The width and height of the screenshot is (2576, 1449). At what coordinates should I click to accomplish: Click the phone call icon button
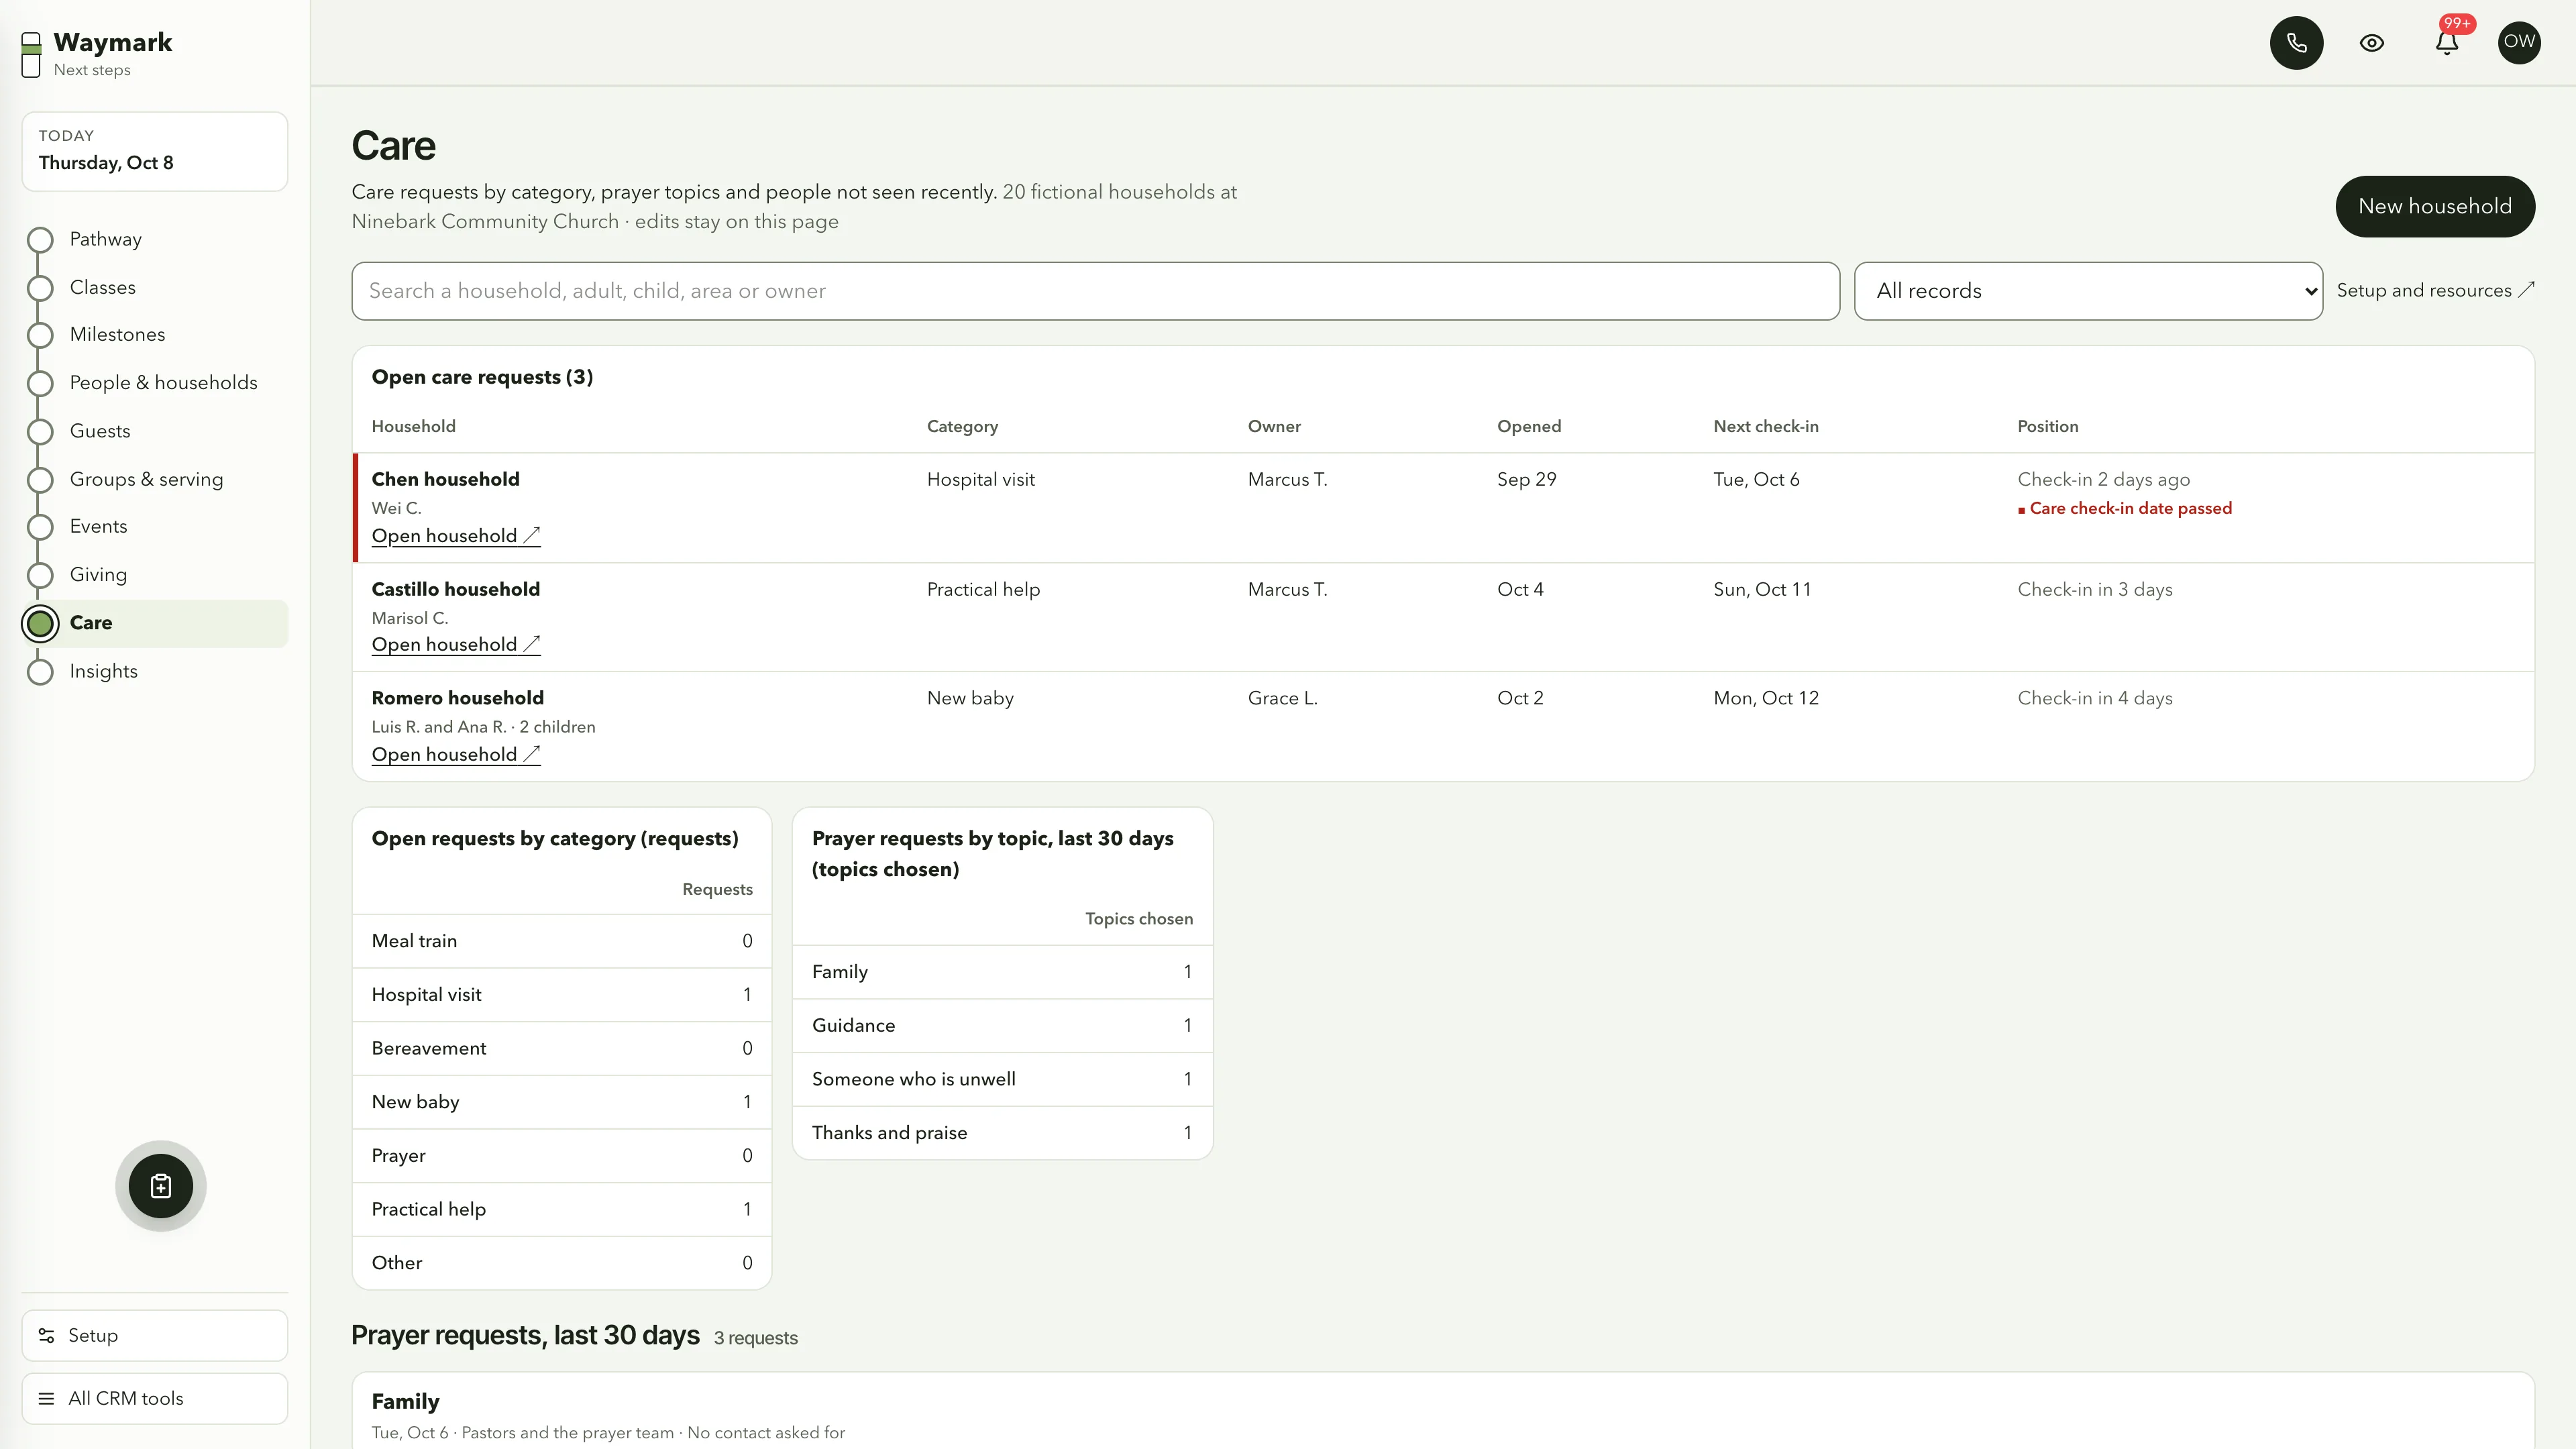pyautogui.click(x=2296, y=42)
